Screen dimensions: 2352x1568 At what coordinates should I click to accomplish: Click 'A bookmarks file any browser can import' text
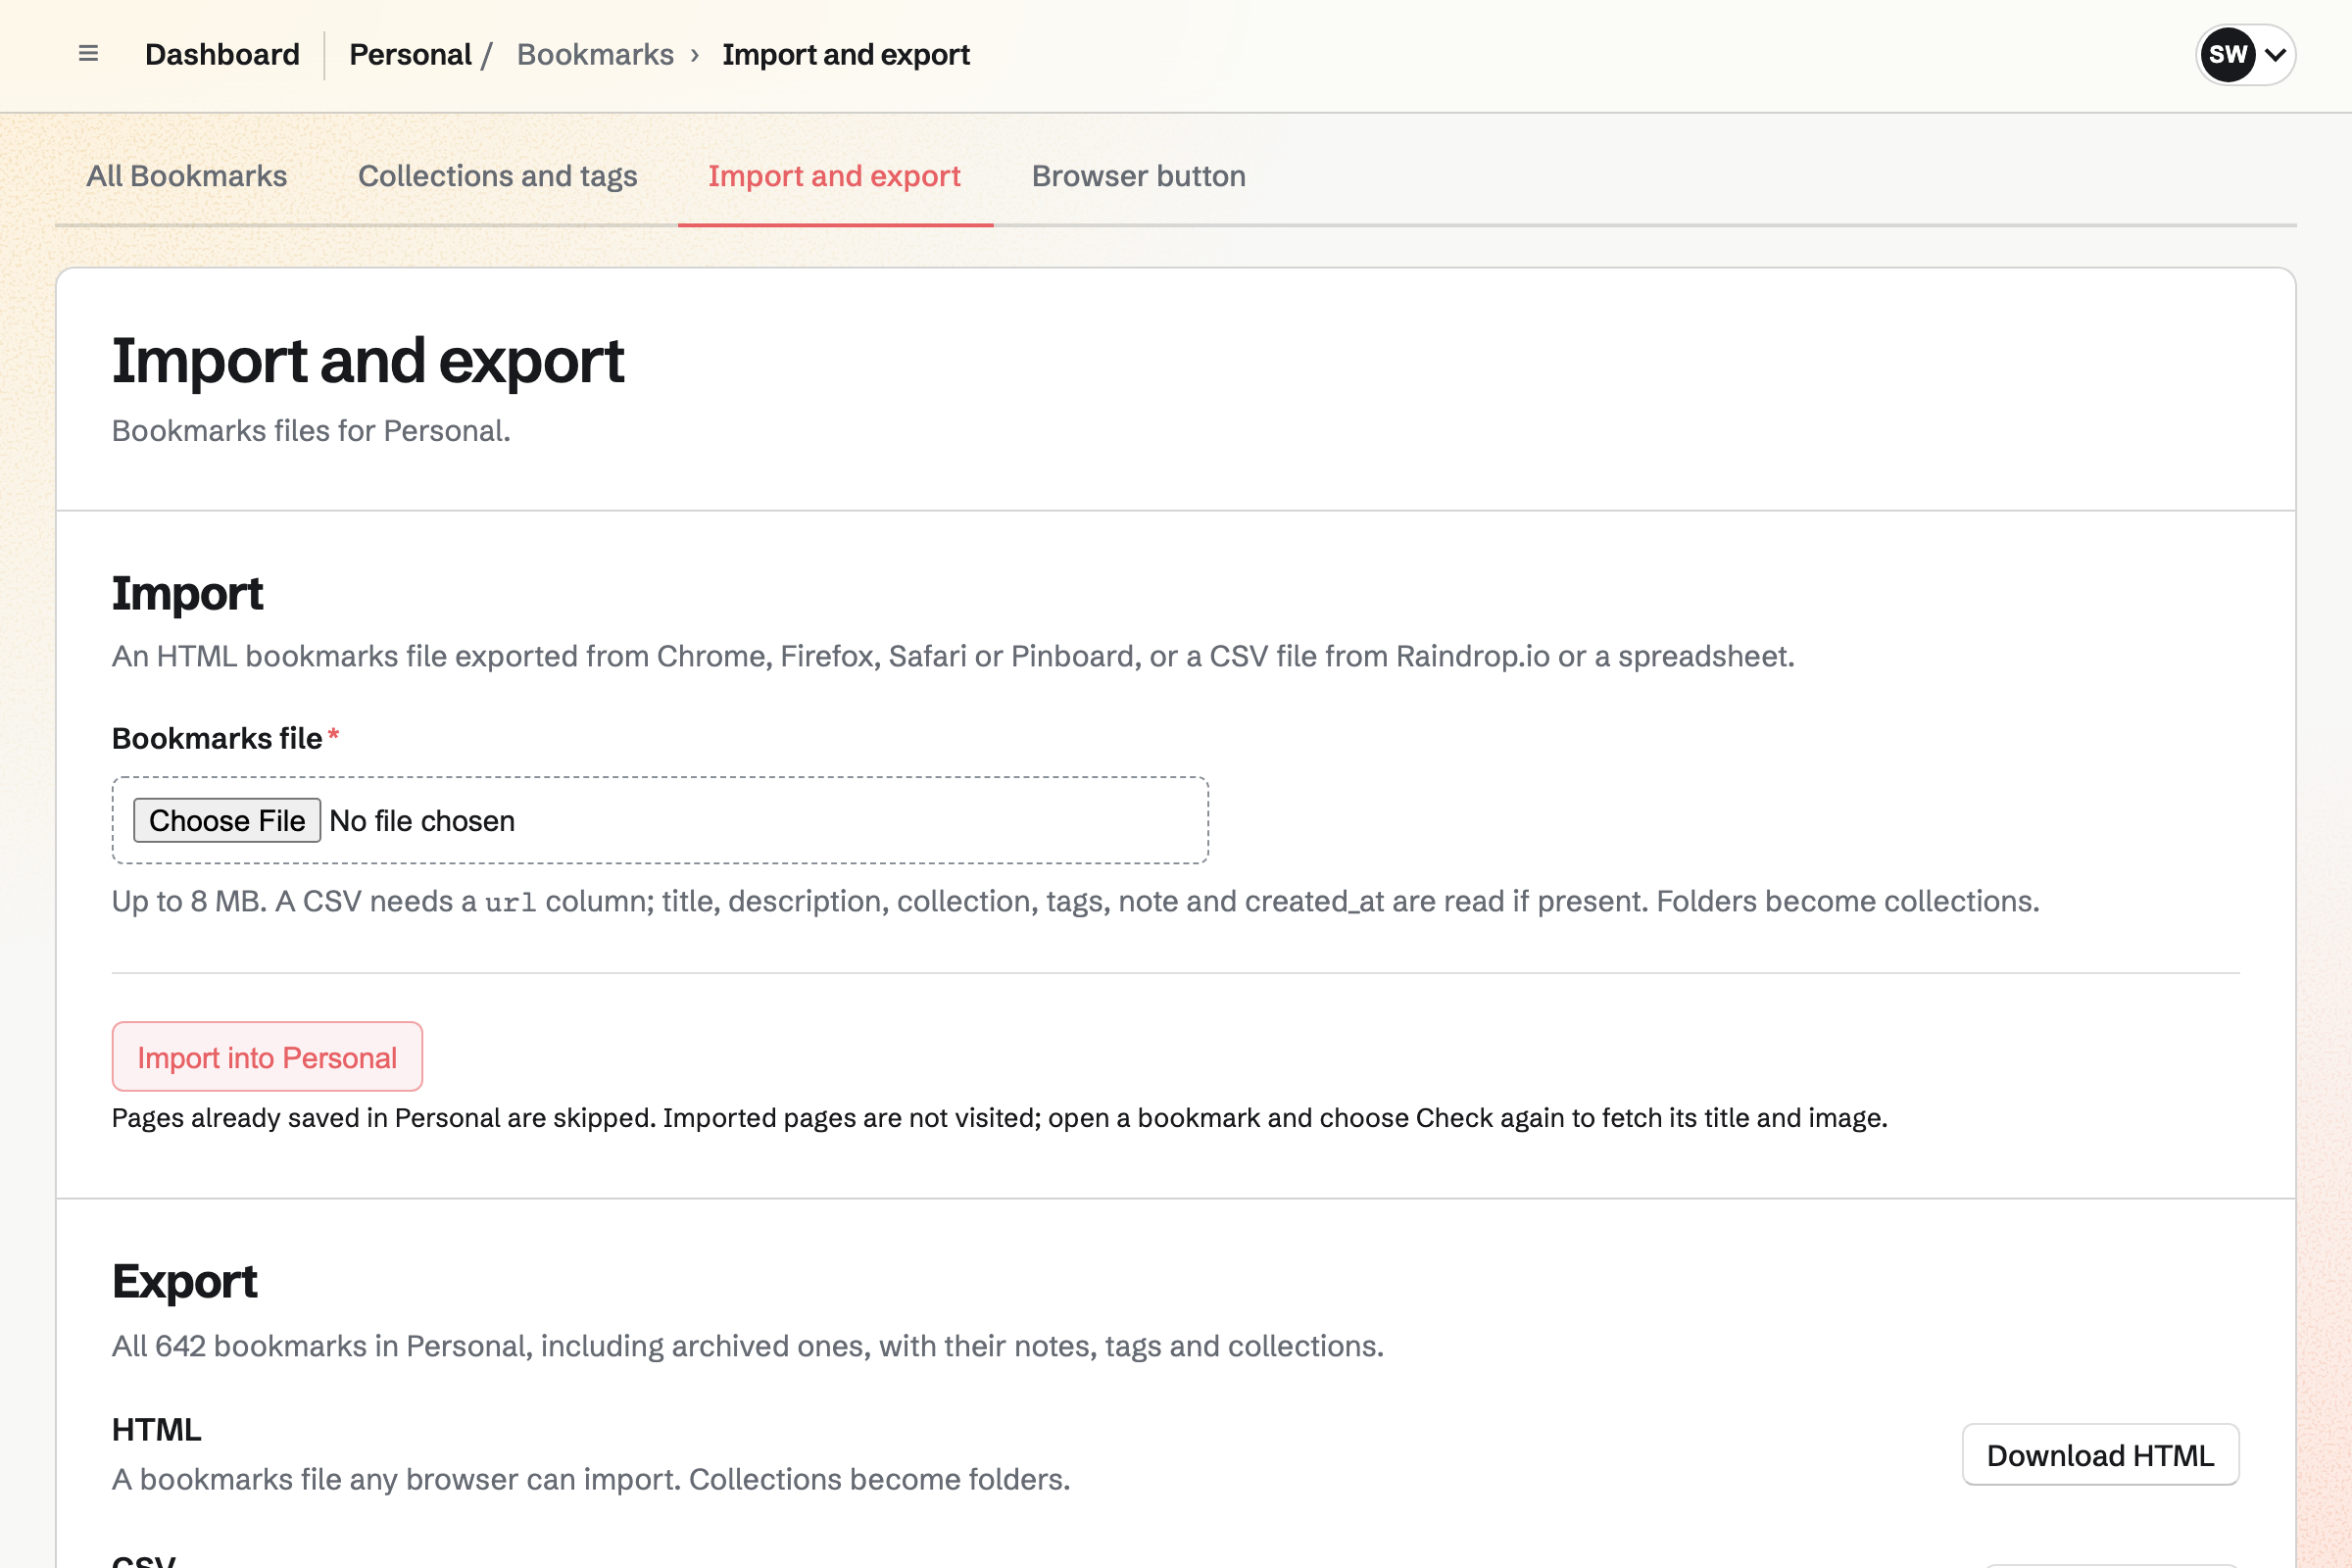coord(591,1479)
